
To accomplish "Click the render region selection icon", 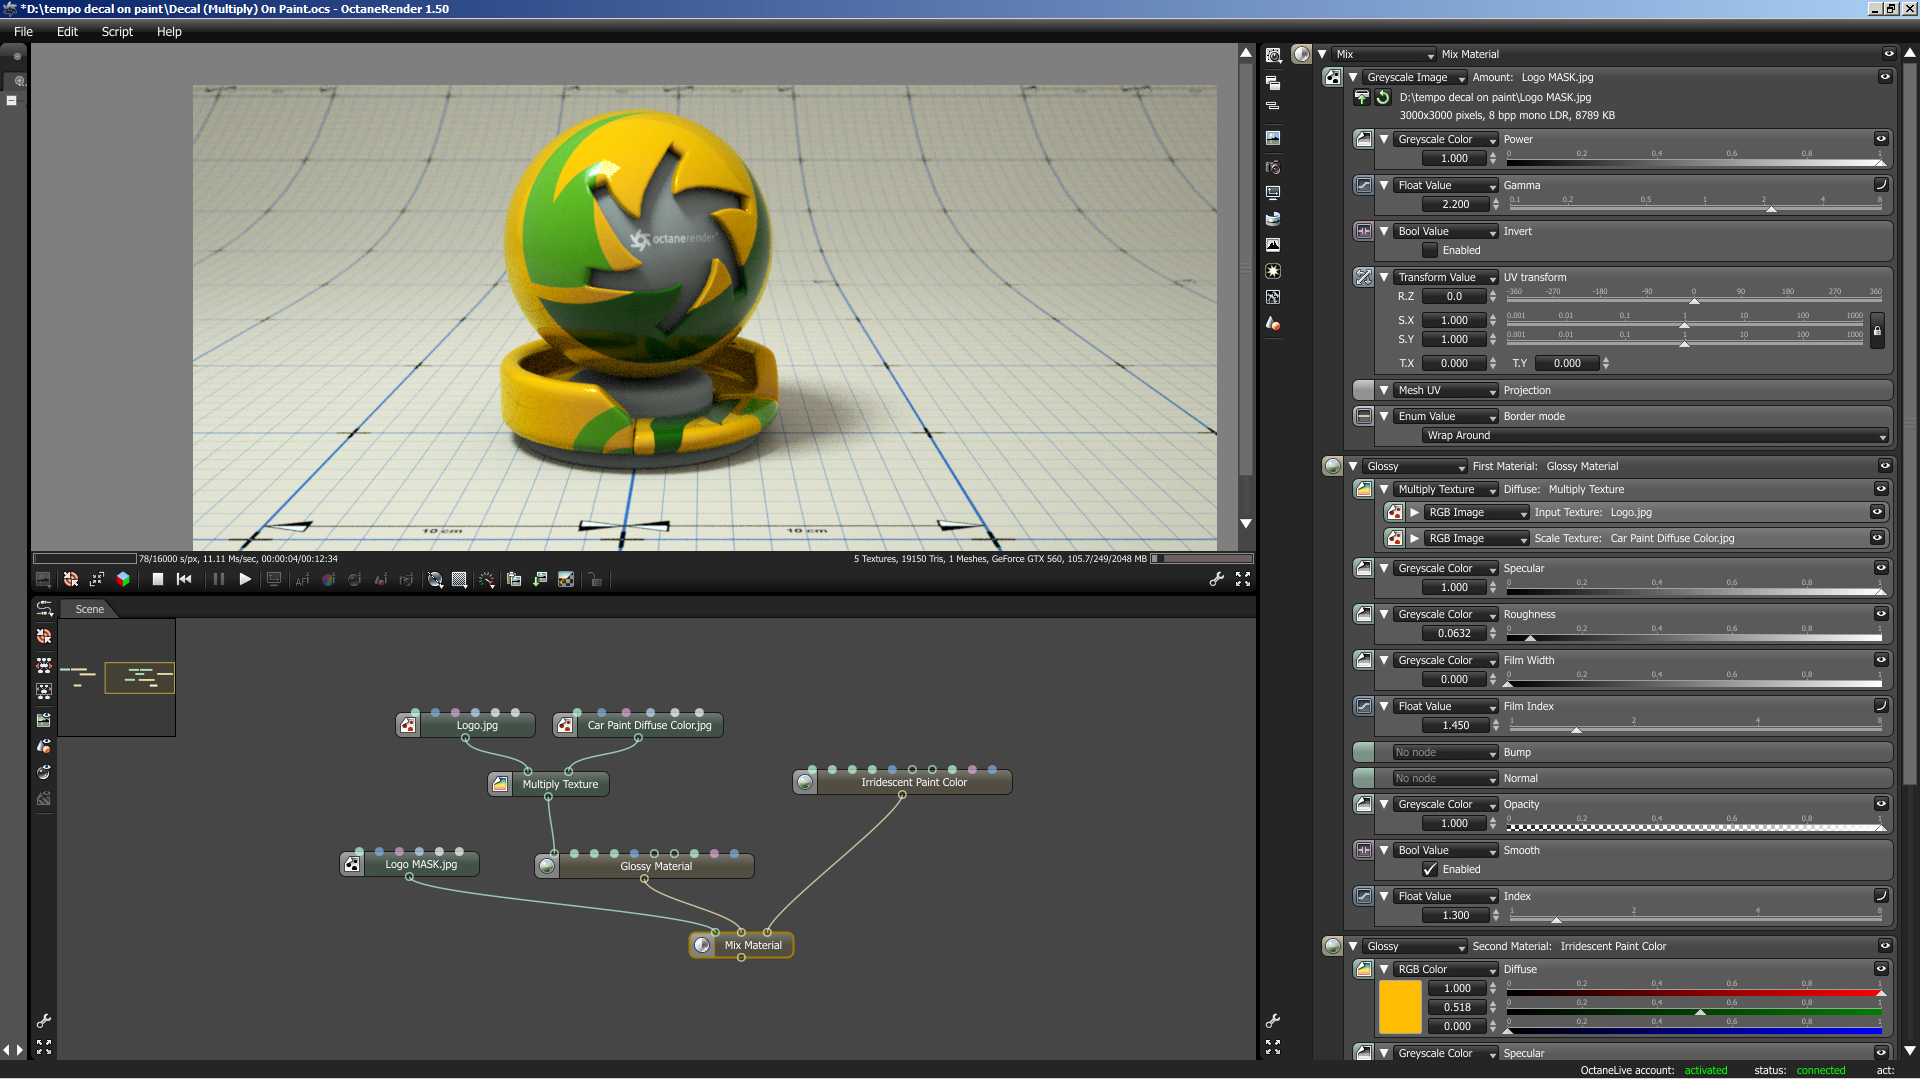I will pyautogui.click(x=459, y=579).
